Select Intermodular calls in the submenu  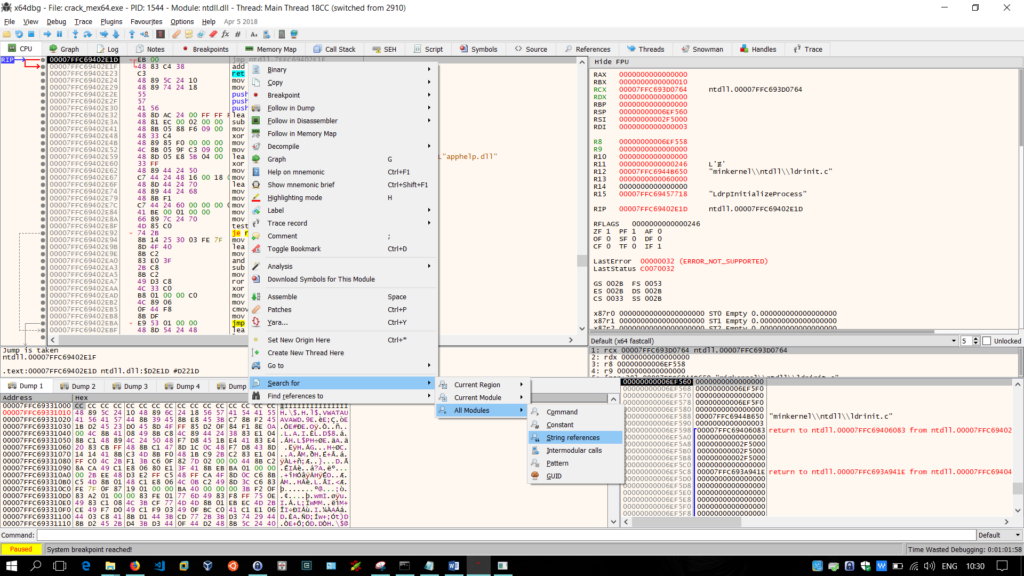573,450
